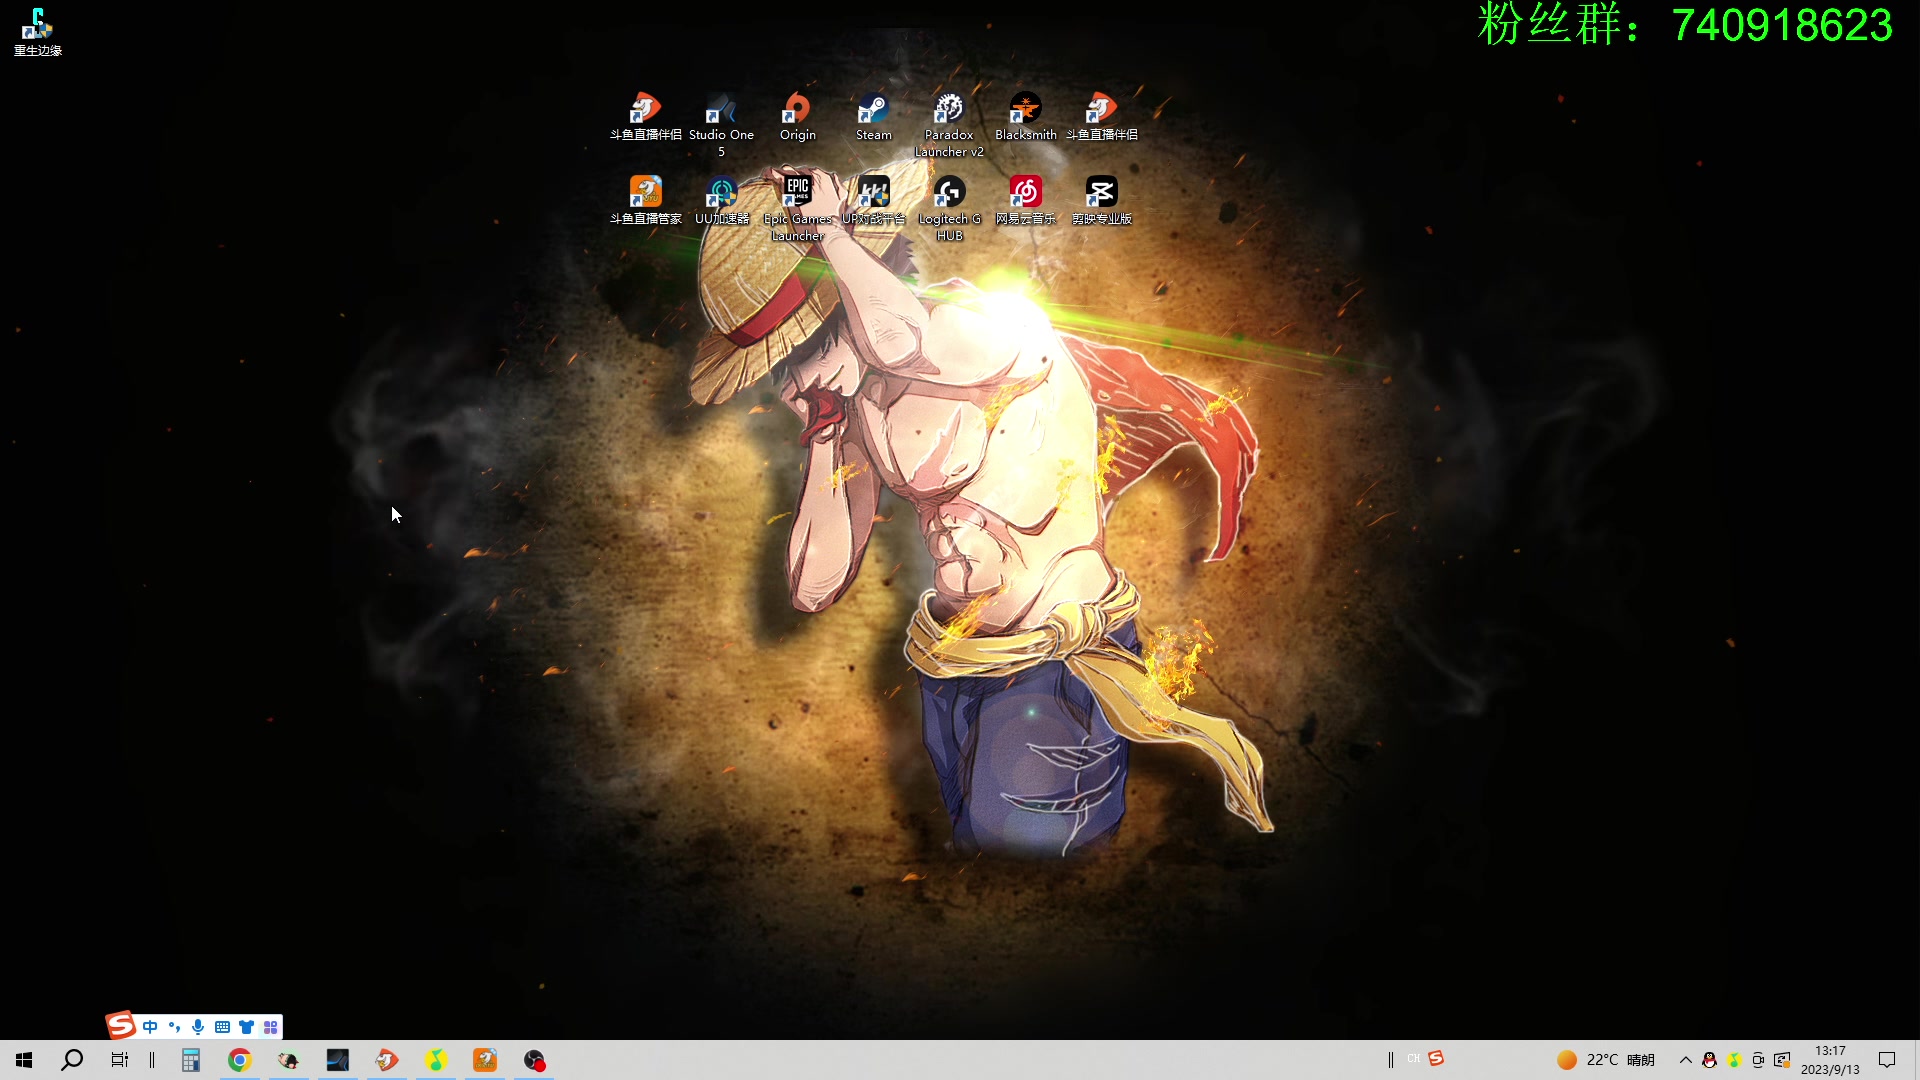Open Sogou toolbox grid icon
Viewport: 1920px width, 1080px height.
(270, 1027)
